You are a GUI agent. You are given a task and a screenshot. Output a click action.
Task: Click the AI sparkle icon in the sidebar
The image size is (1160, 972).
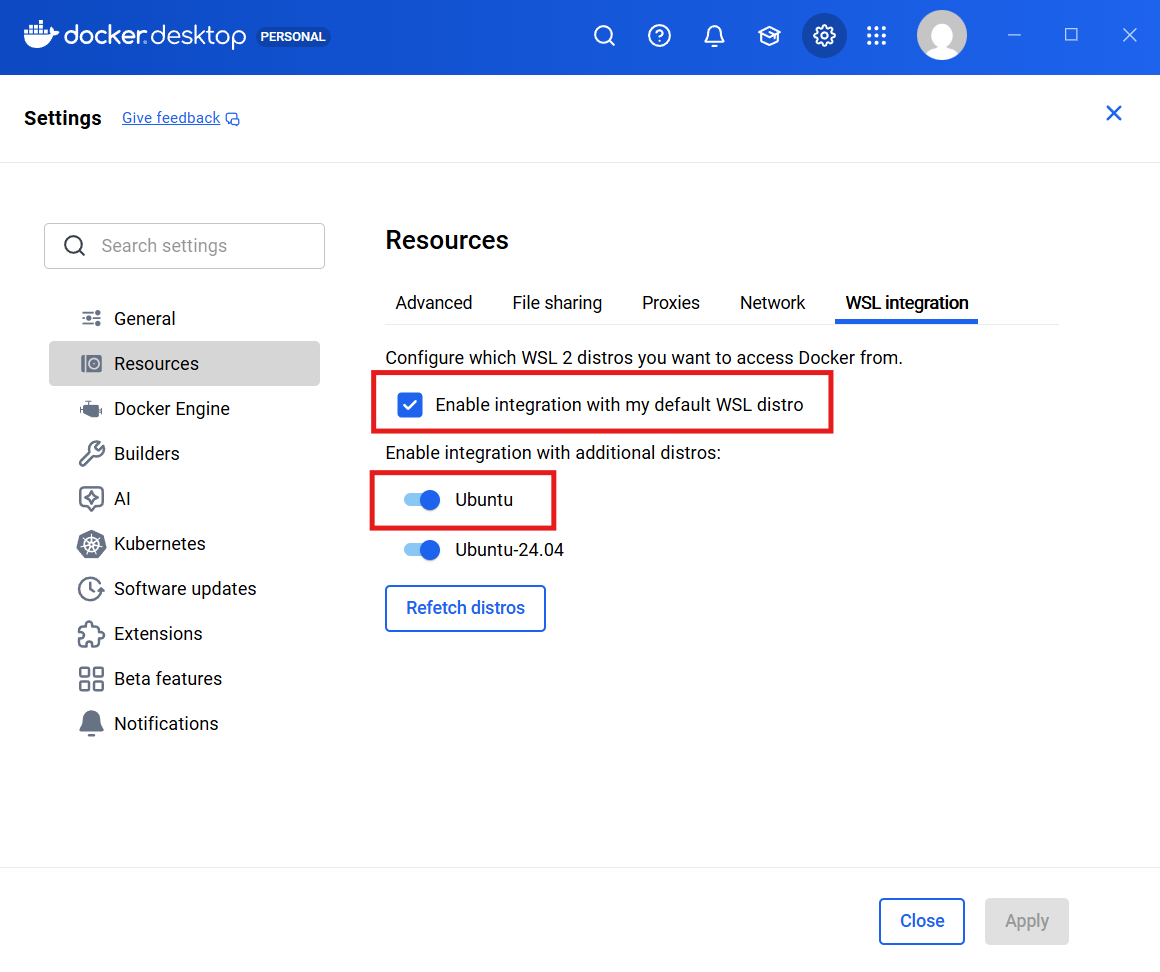91,499
